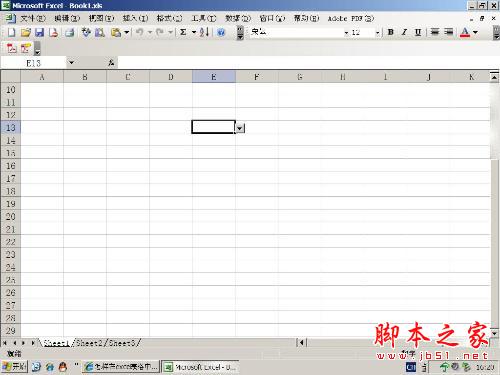
Task: Open the AutoSum functions dropdown arrow
Action: pos(194,32)
